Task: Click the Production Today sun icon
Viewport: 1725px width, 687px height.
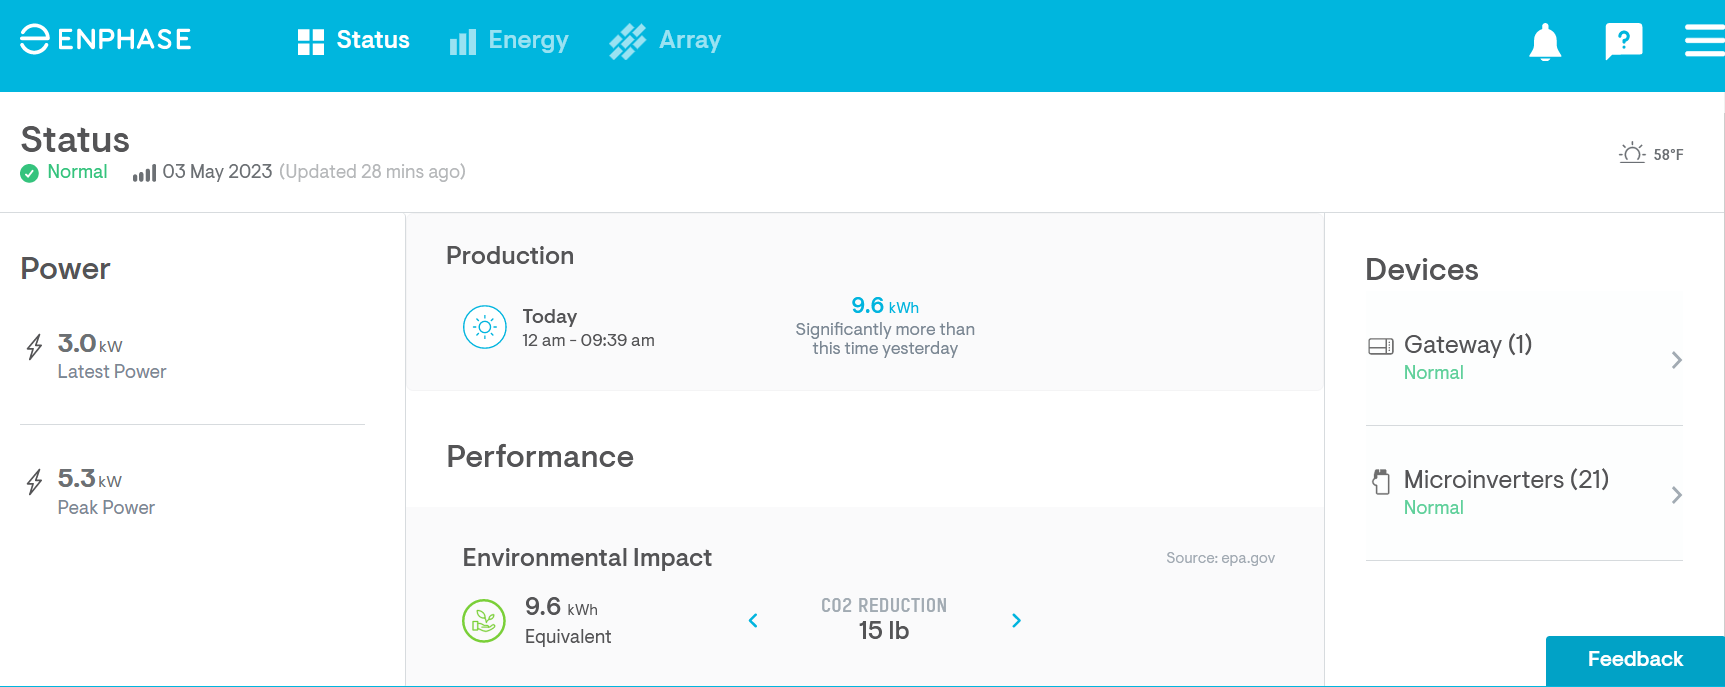Action: tap(485, 327)
